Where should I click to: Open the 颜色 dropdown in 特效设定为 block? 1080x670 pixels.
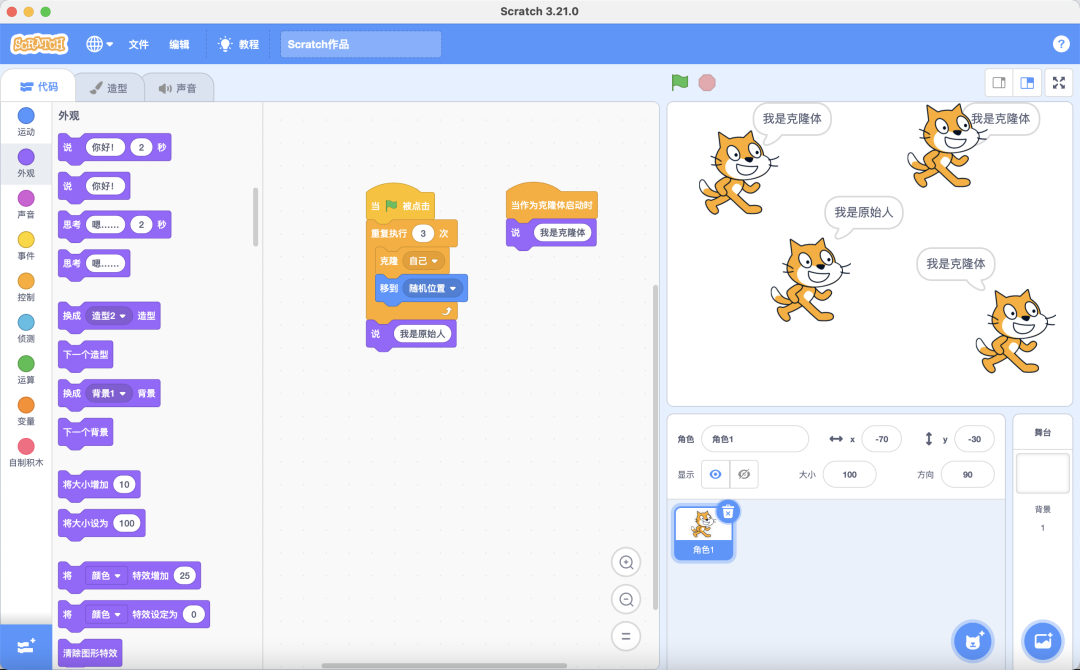(x=105, y=614)
